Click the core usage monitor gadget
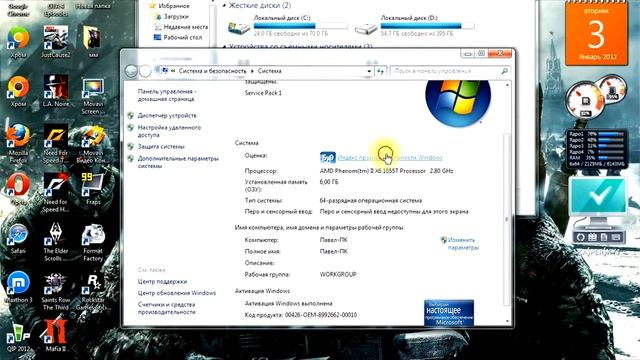 tap(597, 149)
